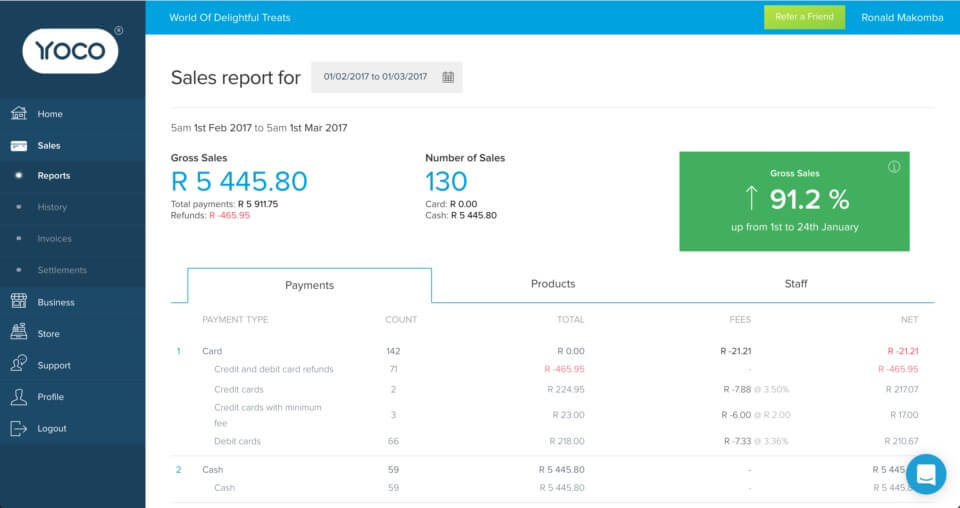Open the date range field 01/02/2017 to 01/03/2017
Image resolution: width=960 pixels, height=508 pixels.
click(386, 77)
